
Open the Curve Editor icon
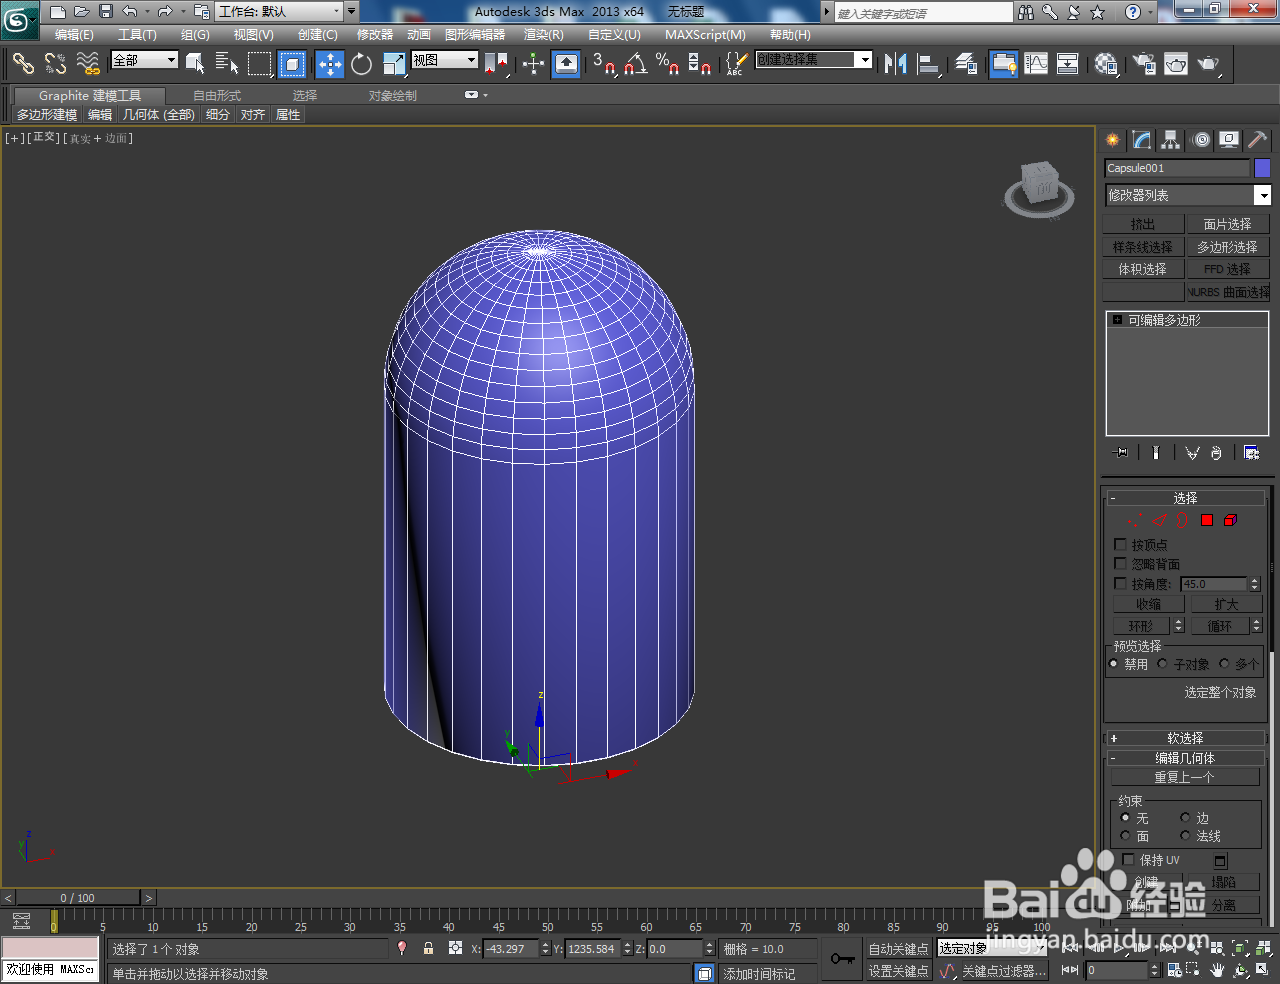tap(1036, 65)
